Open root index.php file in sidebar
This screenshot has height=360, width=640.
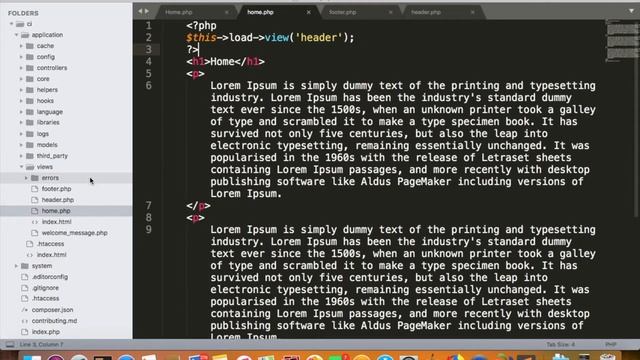coord(46,332)
